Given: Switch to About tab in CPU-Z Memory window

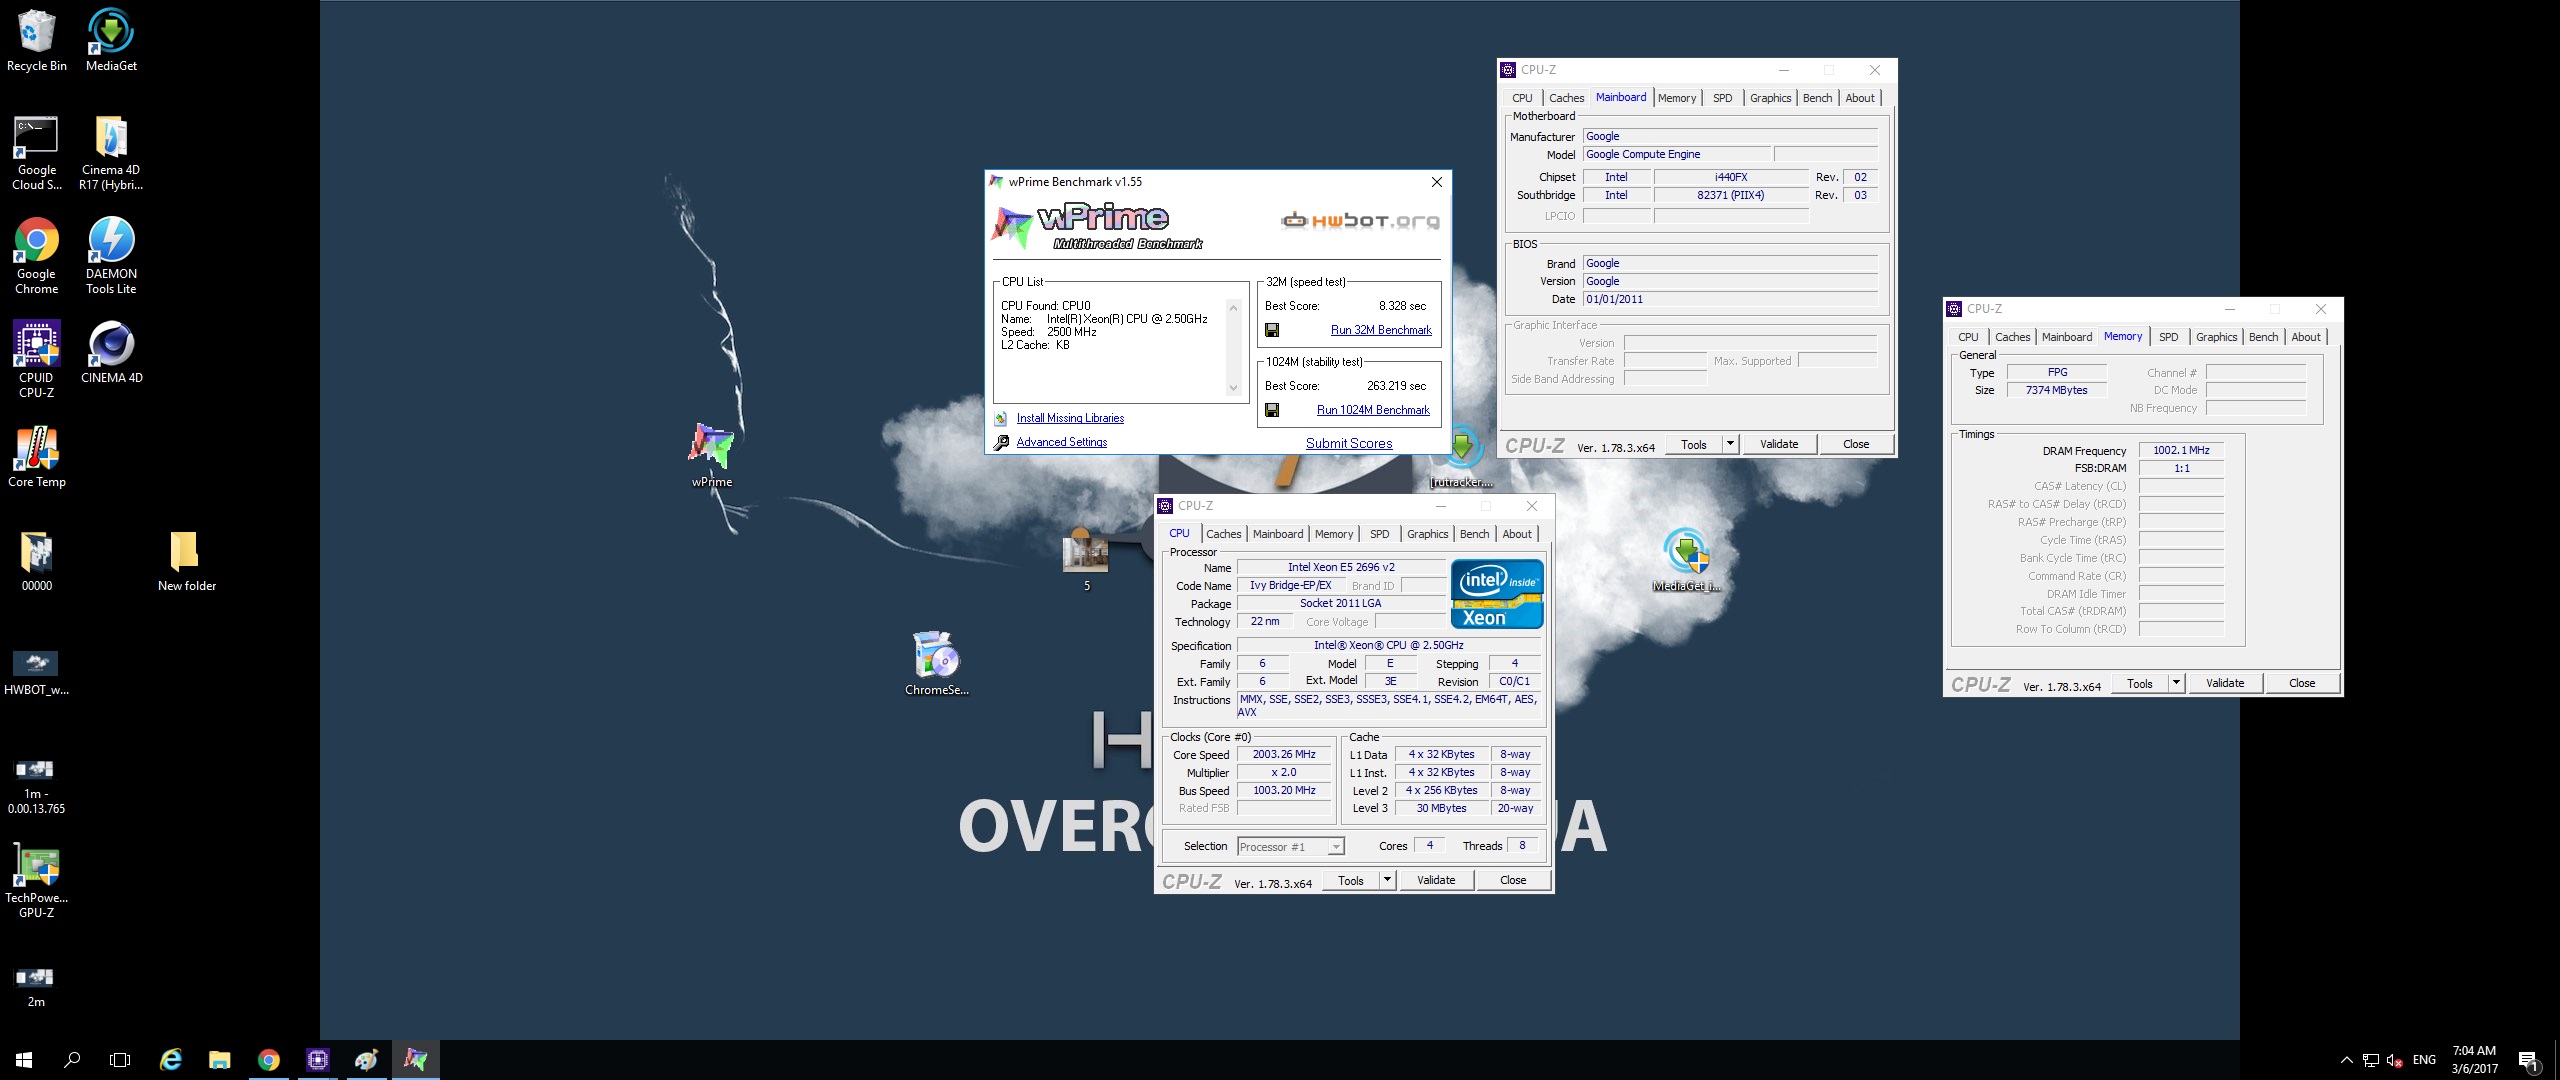Looking at the screenshot, I should (x=2306, y=337).
